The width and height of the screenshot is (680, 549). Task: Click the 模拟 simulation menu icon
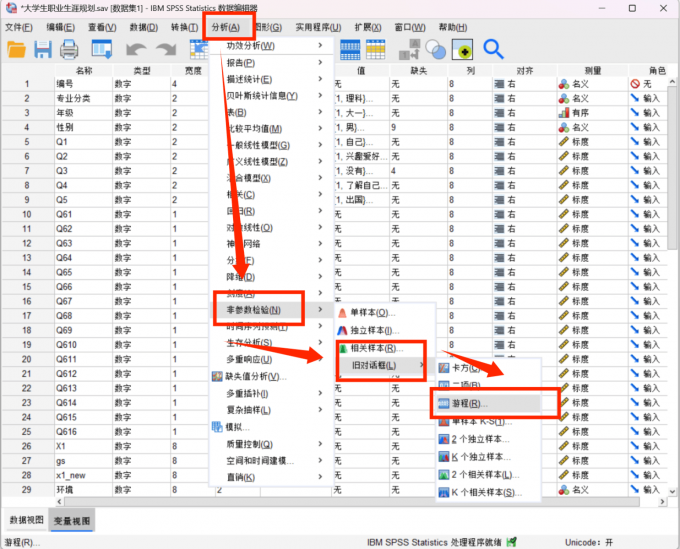pos(217,427)
